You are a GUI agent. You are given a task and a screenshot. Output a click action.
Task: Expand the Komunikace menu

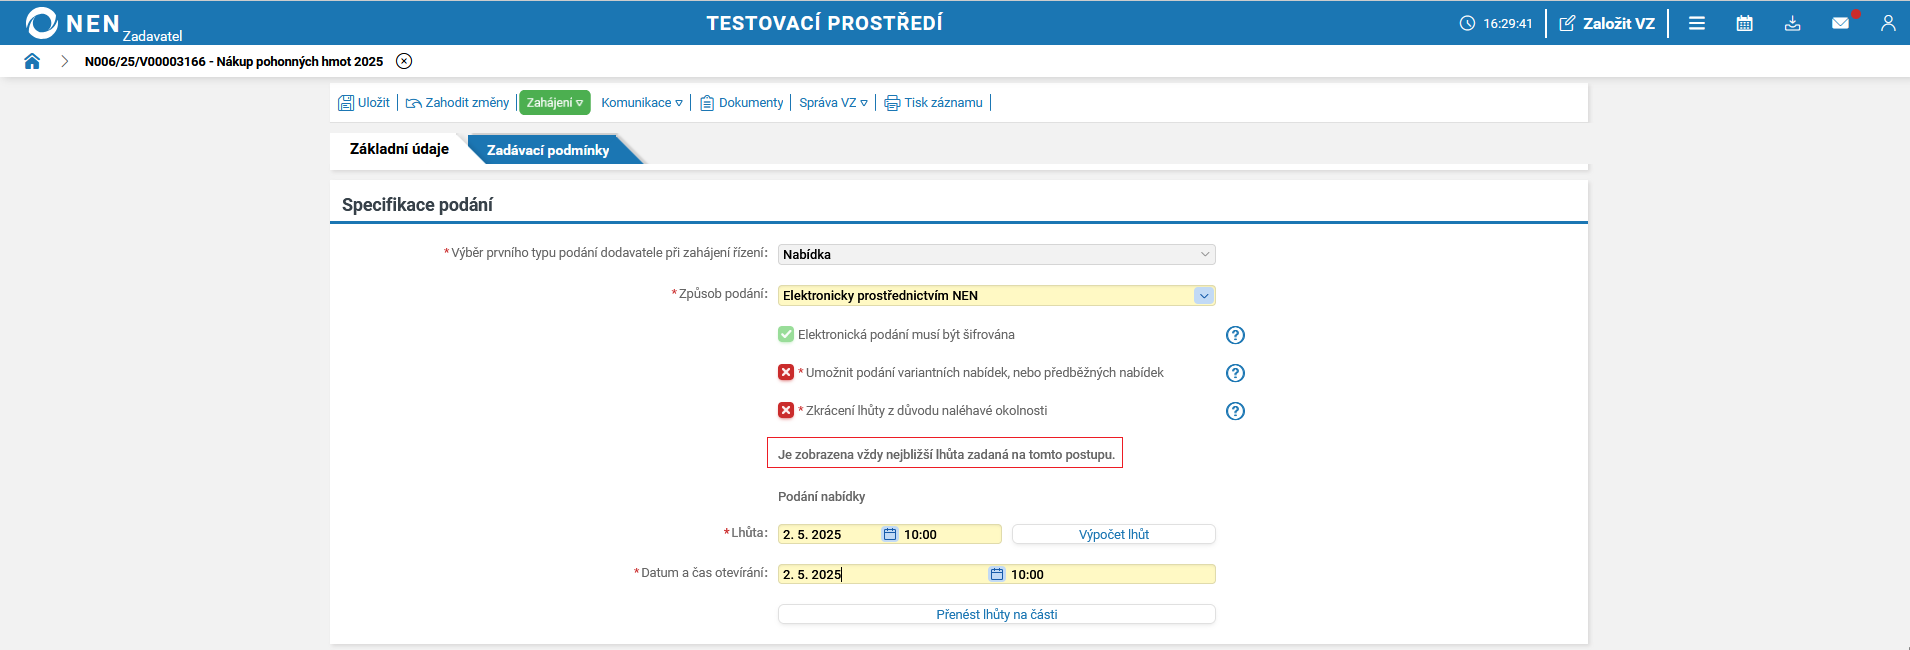[642, 103]
